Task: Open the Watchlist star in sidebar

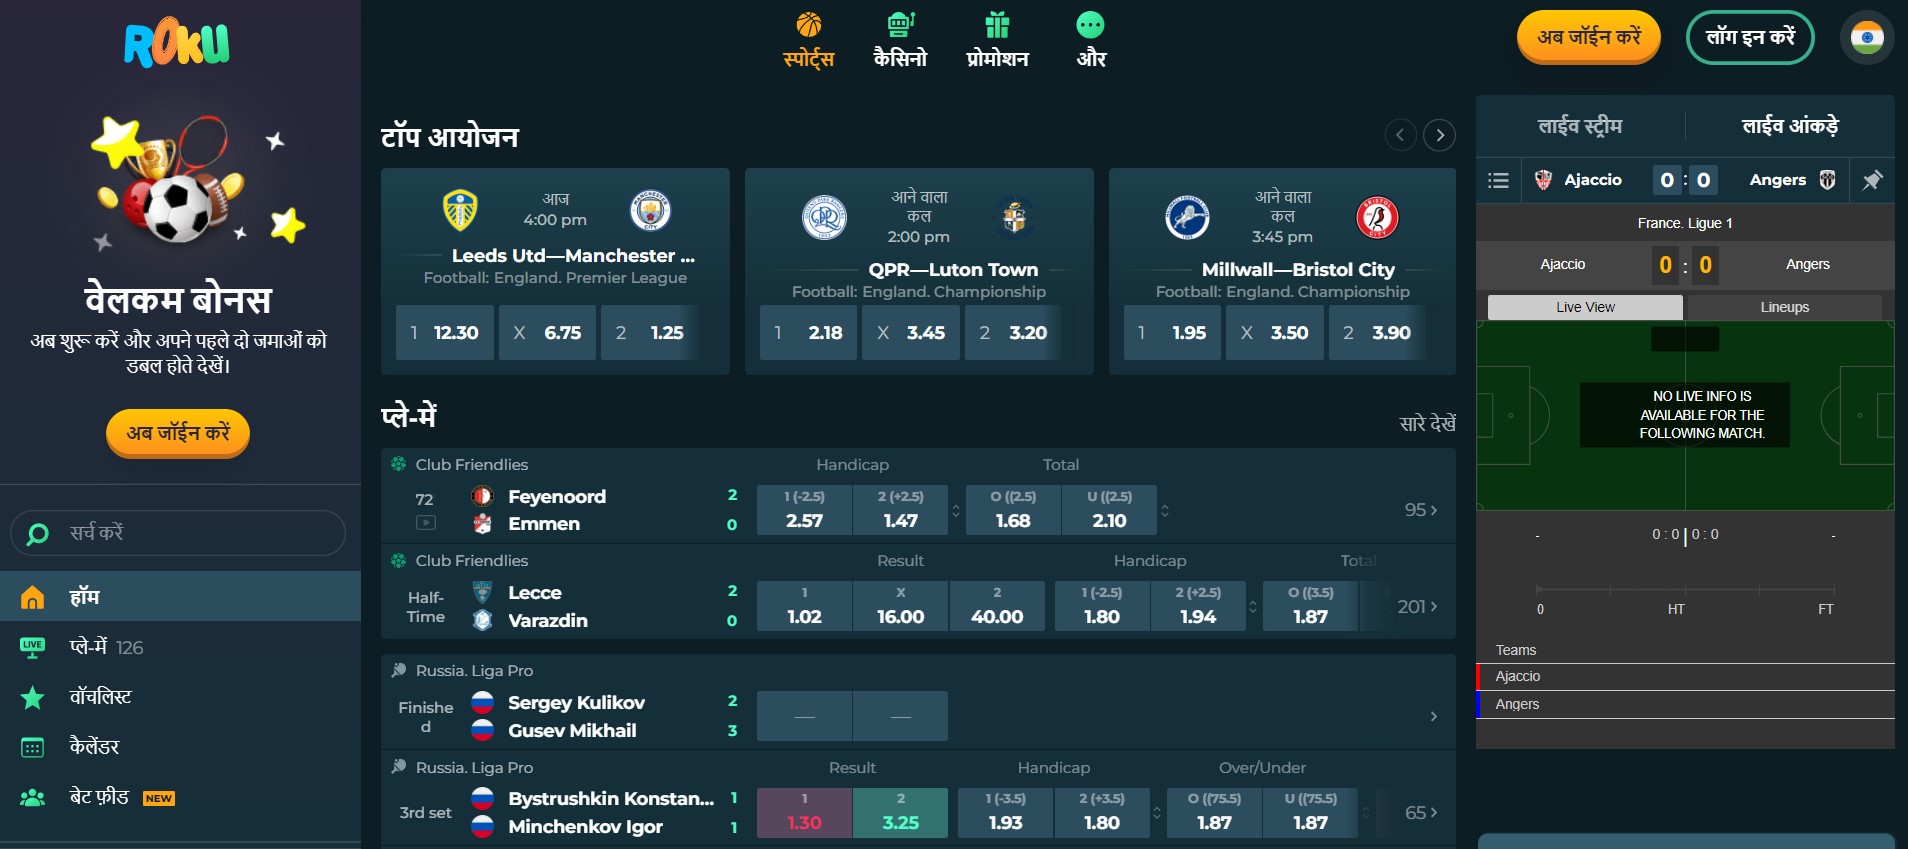Action: 32,697
